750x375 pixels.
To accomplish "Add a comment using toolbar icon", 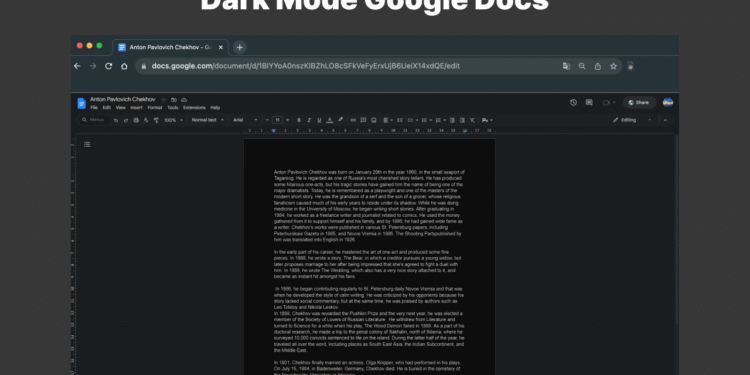I will pyautogui.click(x=363, y=120).
